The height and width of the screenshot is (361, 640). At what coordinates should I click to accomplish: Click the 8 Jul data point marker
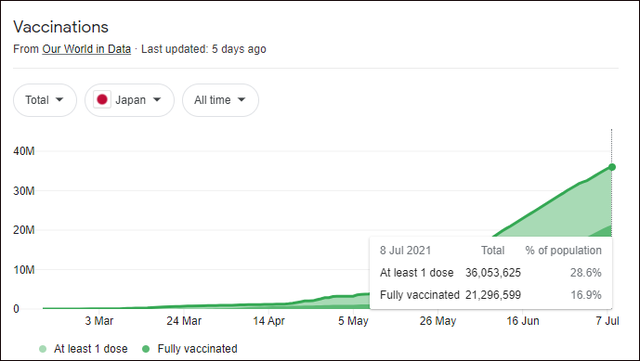pos(612,167)
